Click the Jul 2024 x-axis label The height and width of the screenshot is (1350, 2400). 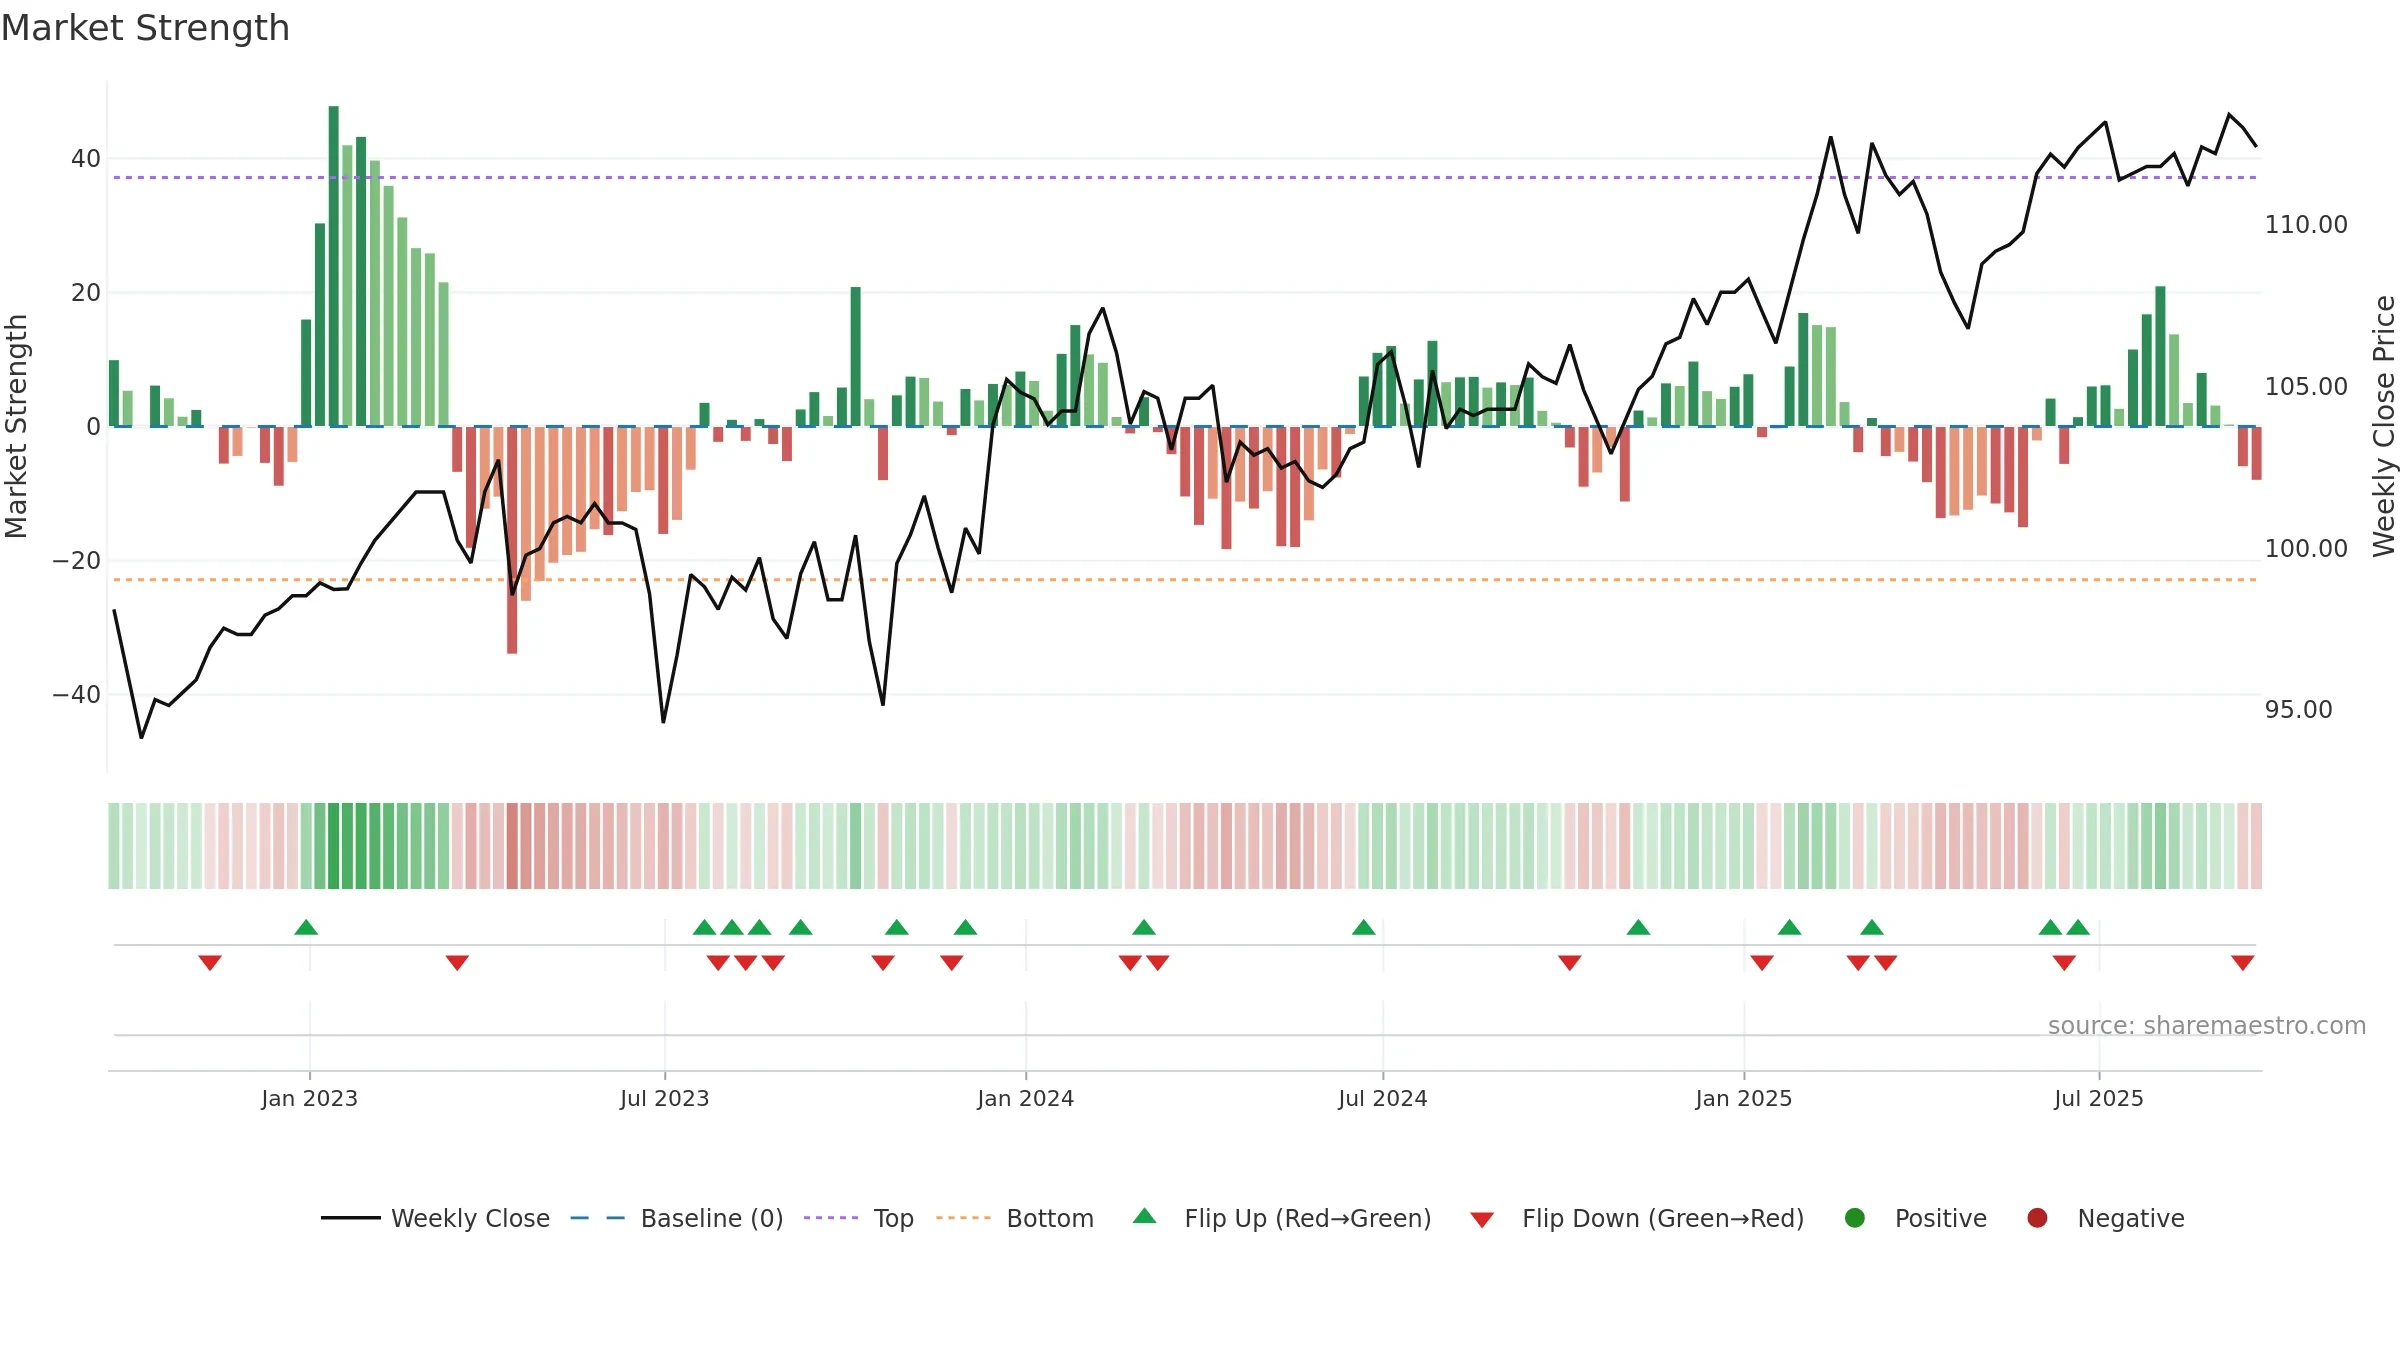point(1382,1098)
